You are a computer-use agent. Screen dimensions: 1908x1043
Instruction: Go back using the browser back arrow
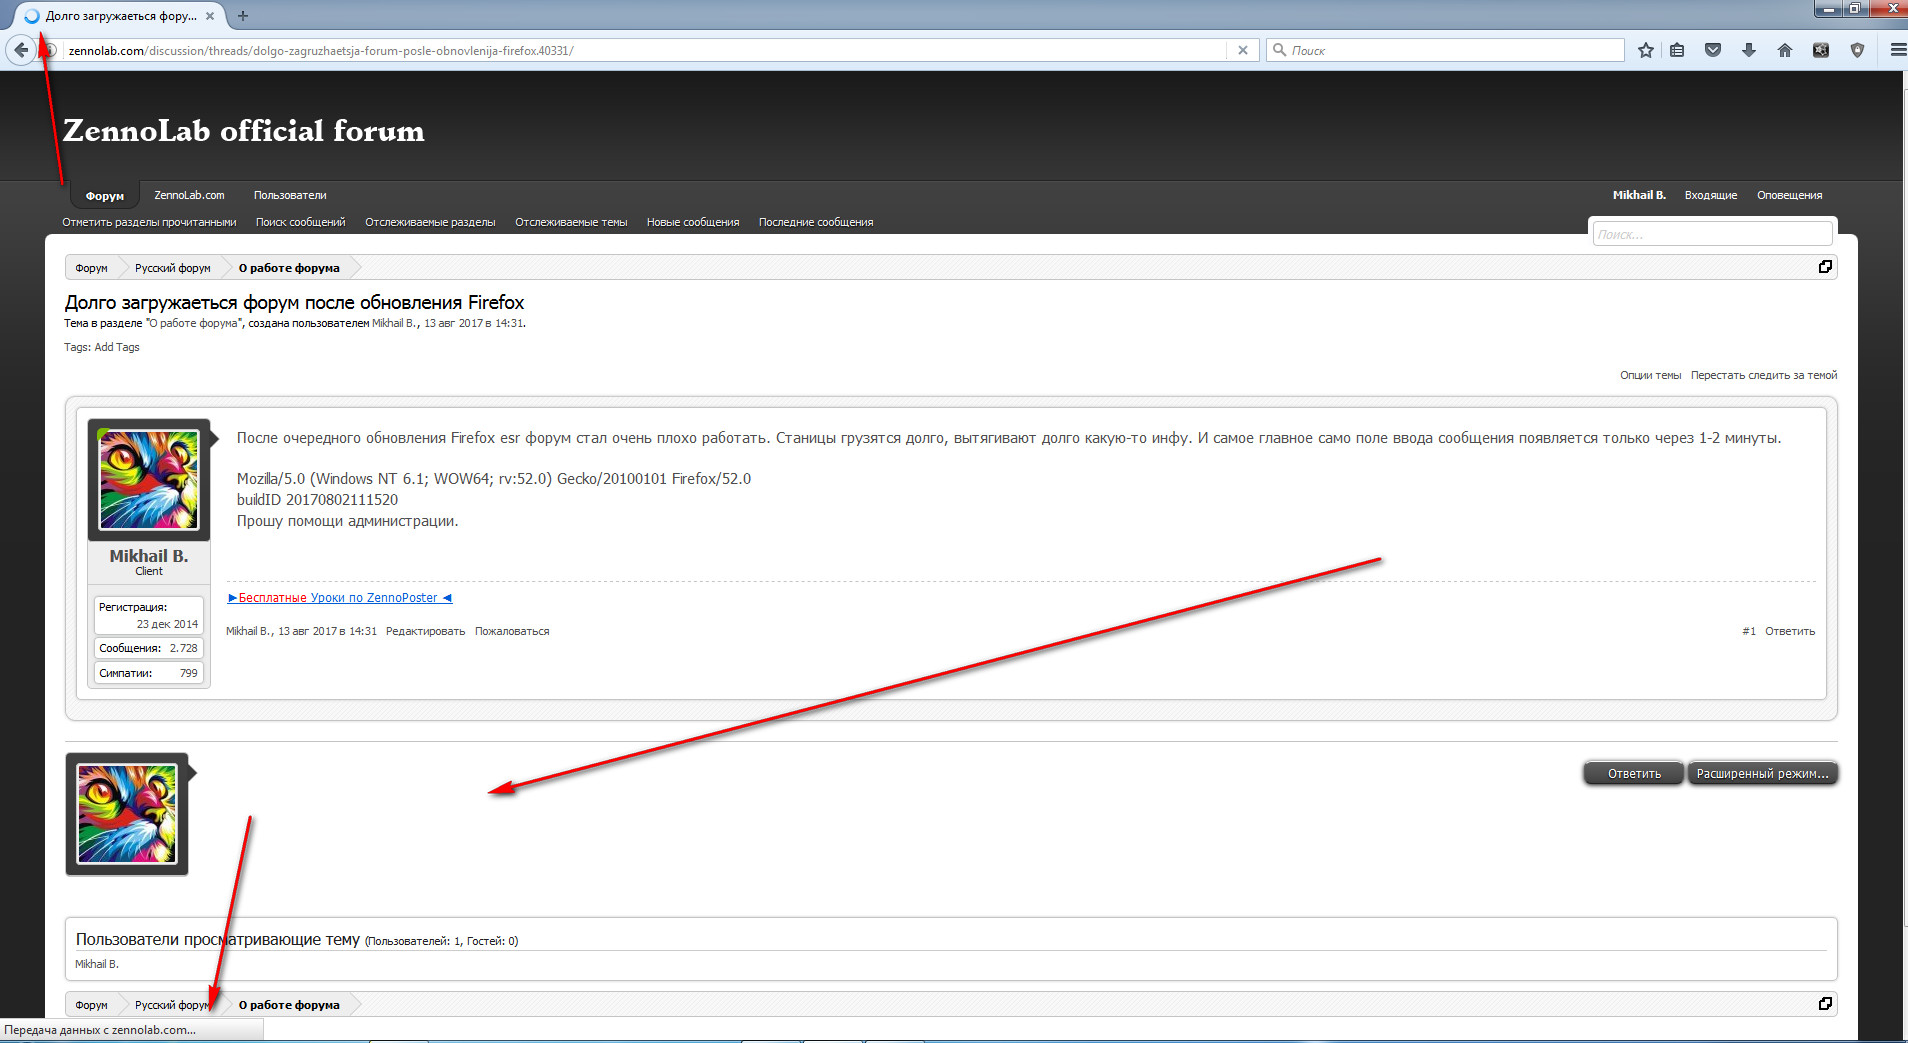(21, 50)
